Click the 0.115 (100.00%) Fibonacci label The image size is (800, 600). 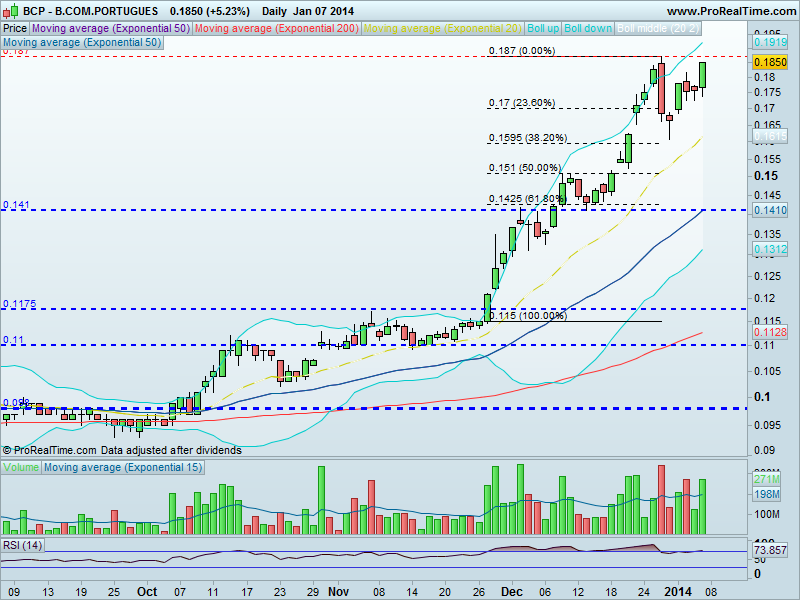(530, 315)
